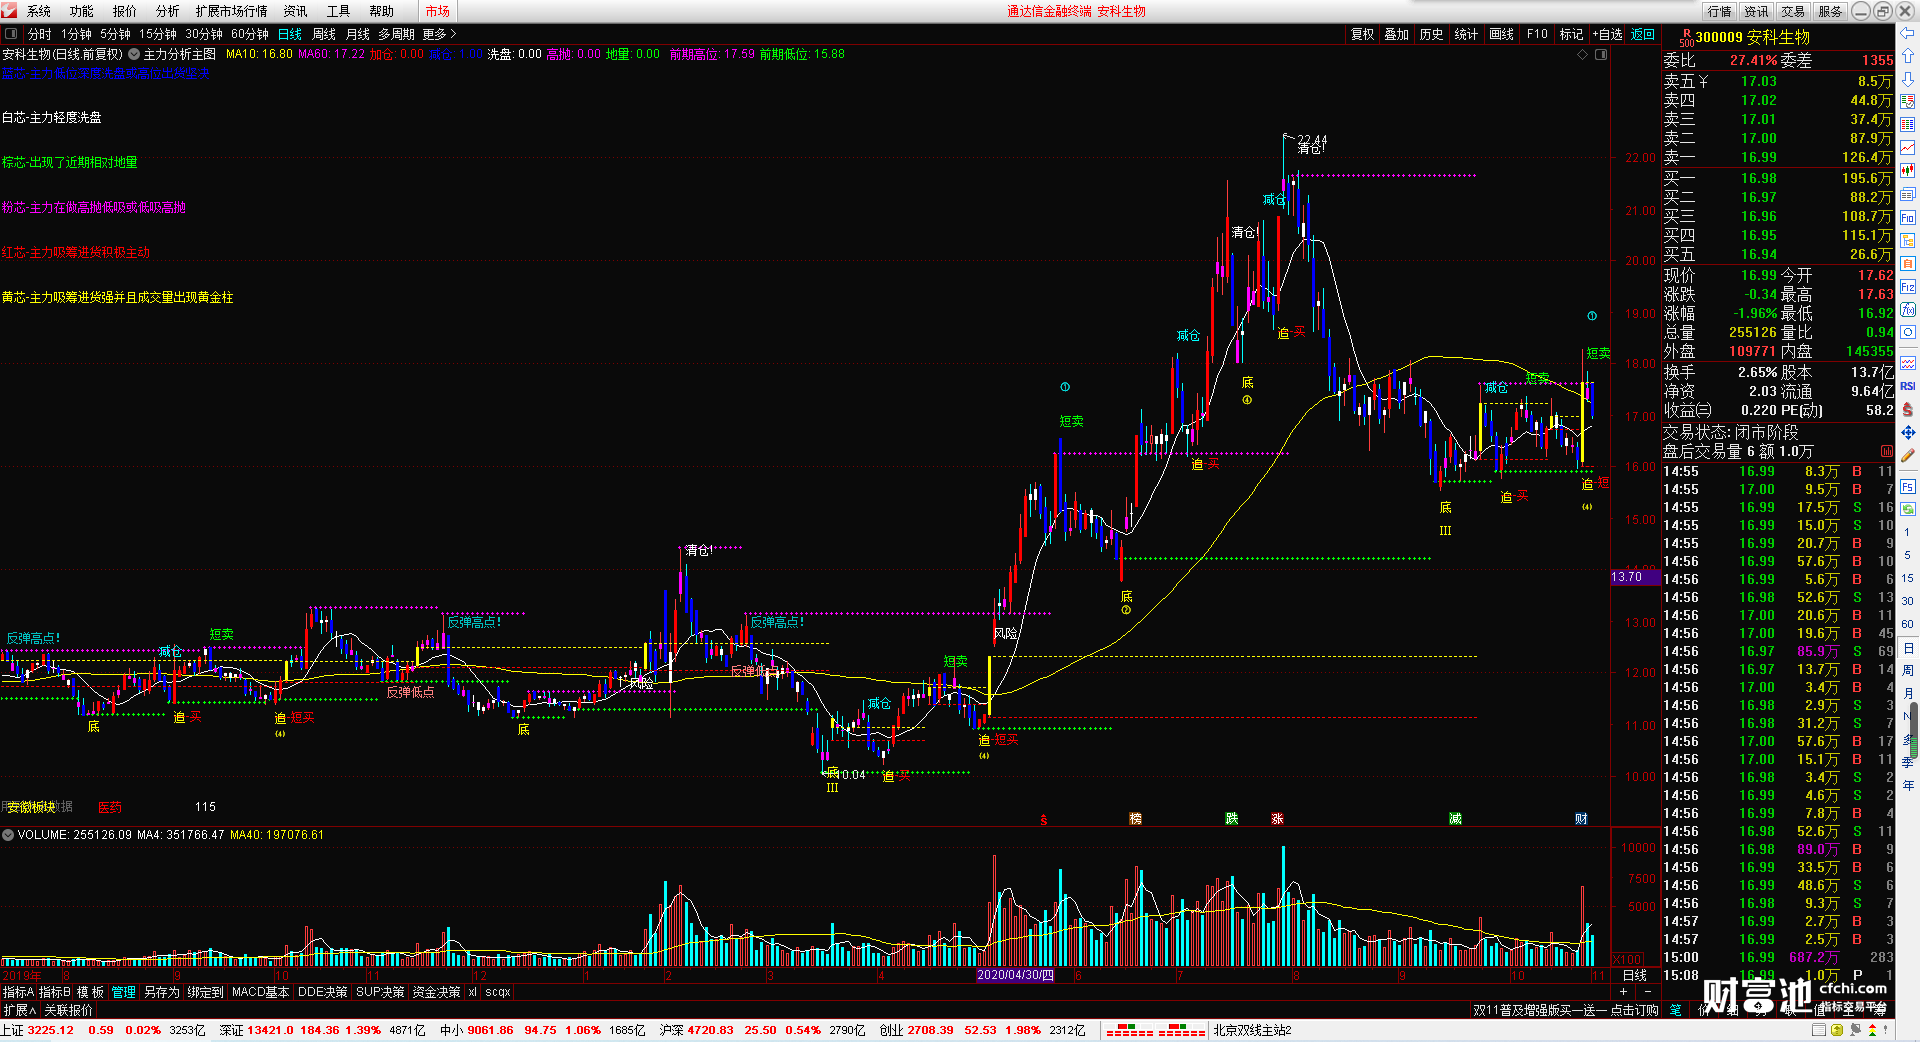Viewport: 1920px width, 1042px height.
Task: Click the Fiz sidebar icon
Action: coord(1908,287)
